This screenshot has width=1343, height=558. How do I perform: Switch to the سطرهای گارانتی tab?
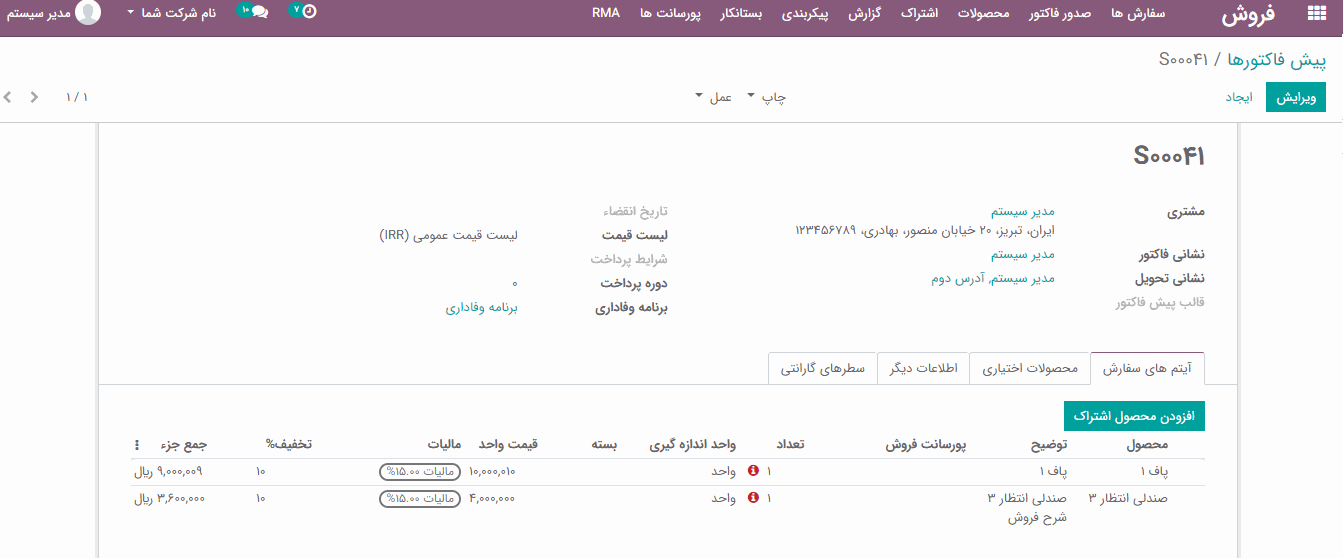[x=822, y=368]
